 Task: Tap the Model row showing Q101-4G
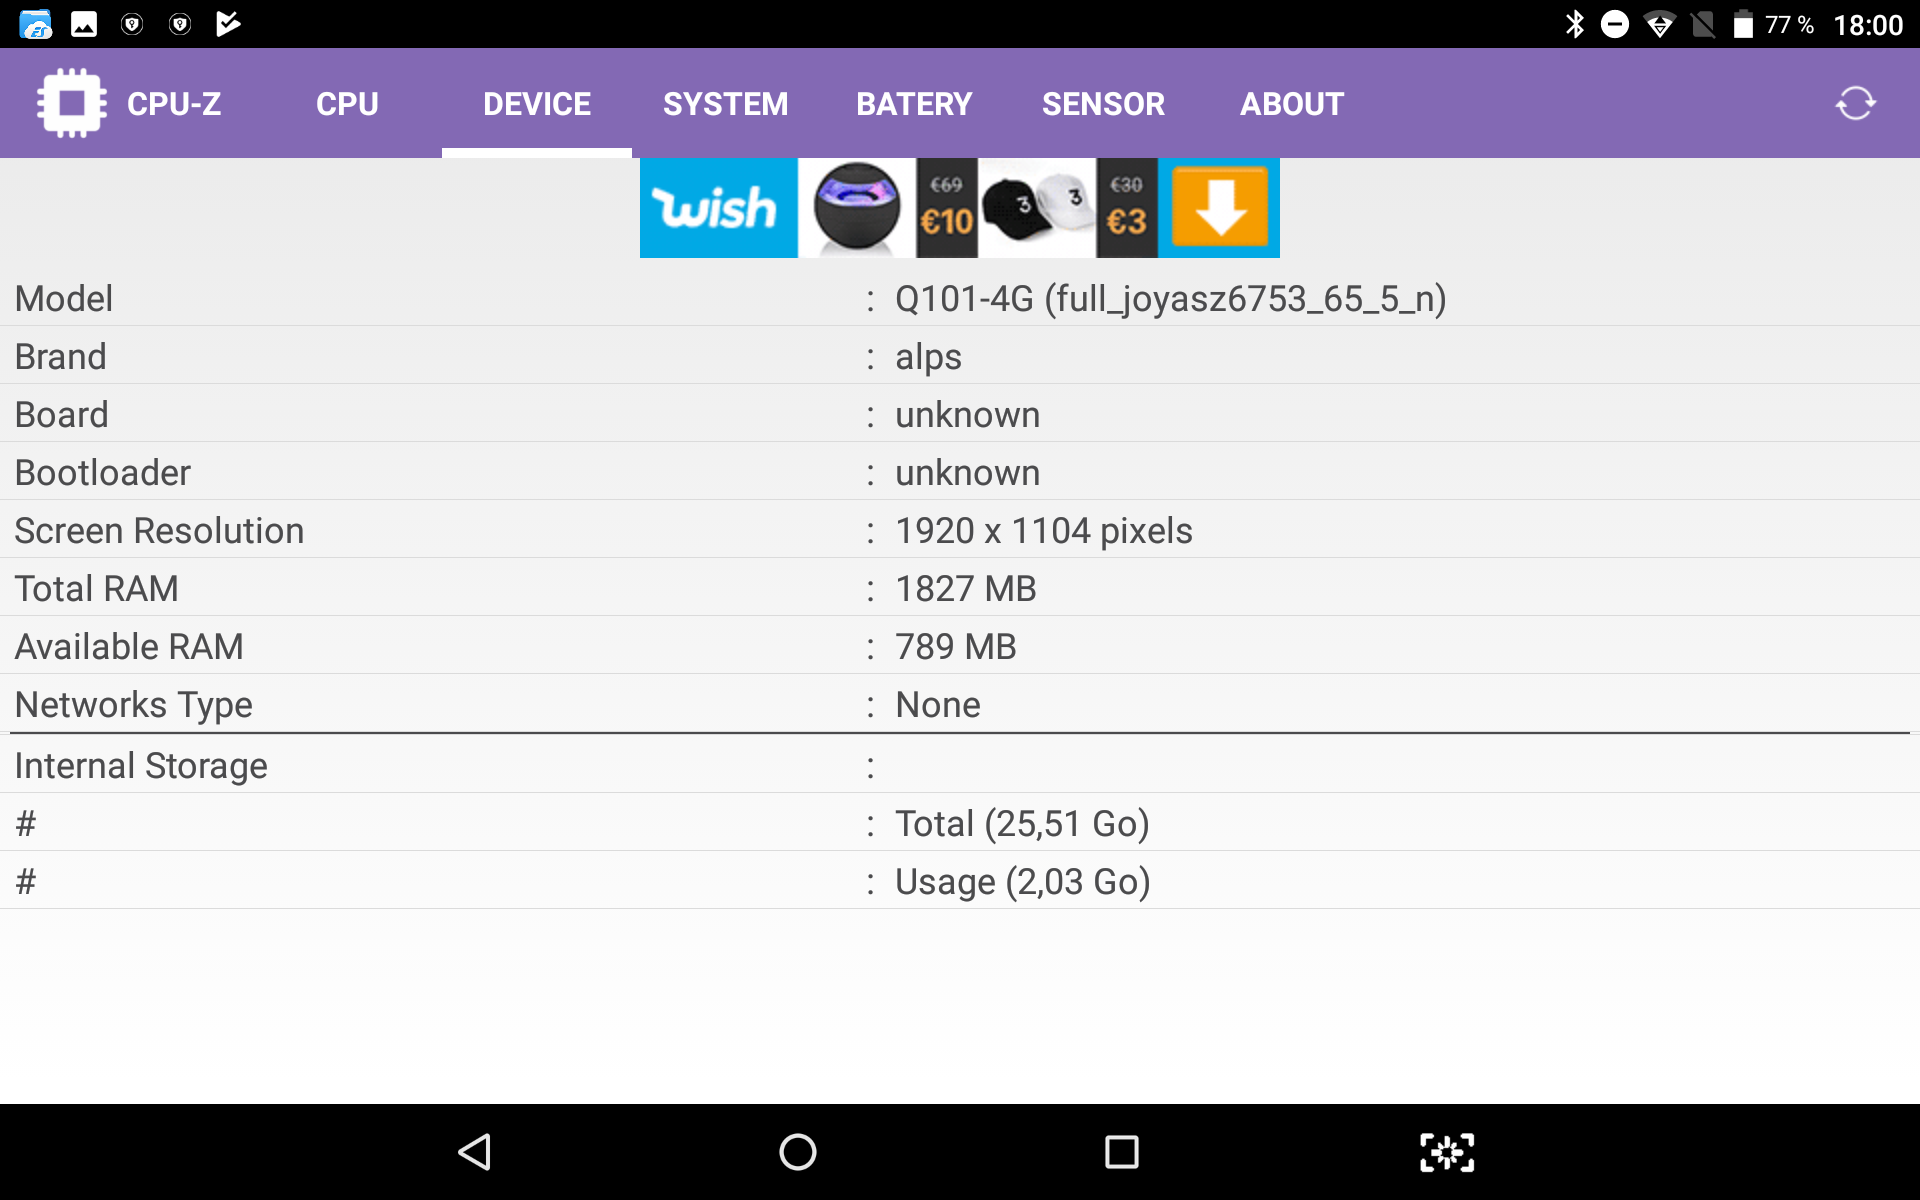[960, 298]
